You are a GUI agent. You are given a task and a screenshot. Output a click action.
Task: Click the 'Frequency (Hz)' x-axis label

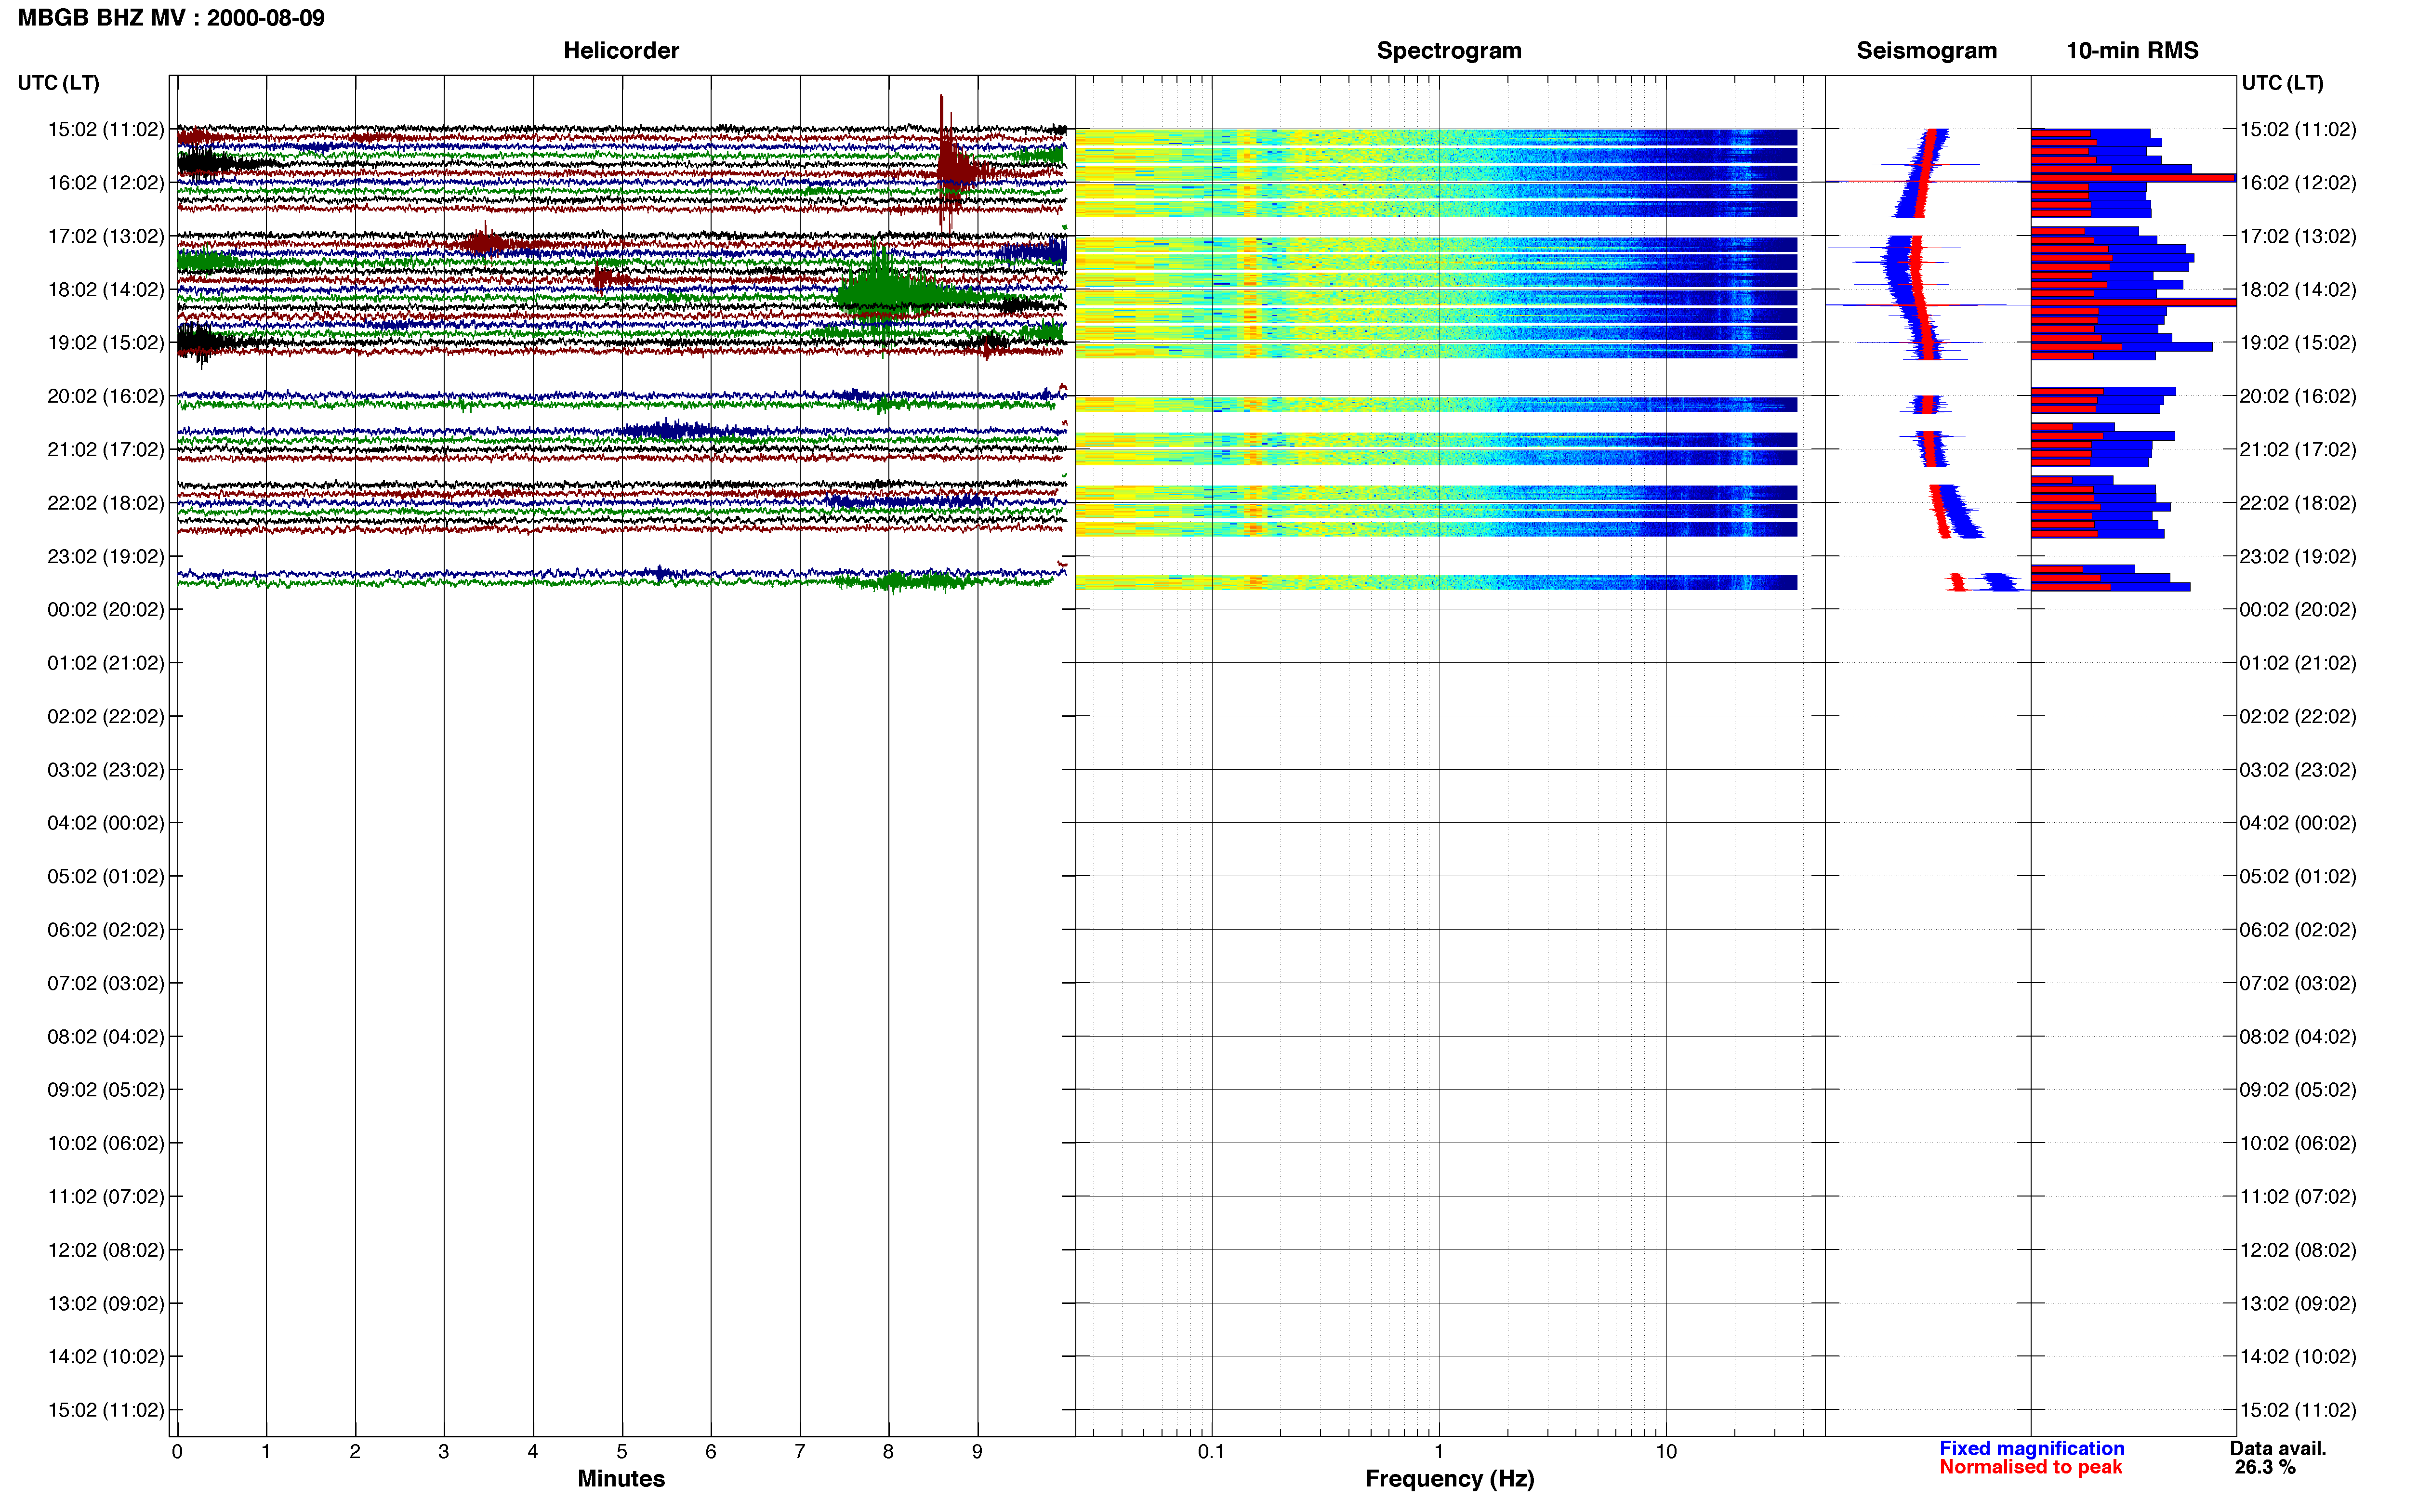pos(1449,1479)
